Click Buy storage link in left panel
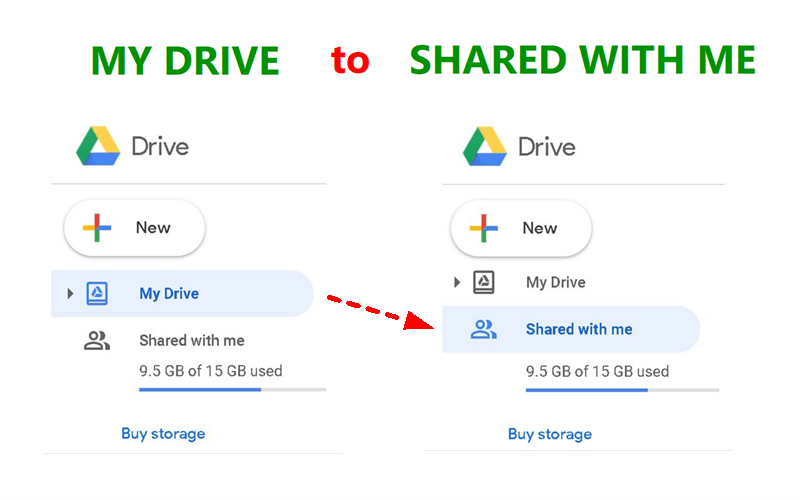This screenshot has width=800, height=500. (163, 434)
